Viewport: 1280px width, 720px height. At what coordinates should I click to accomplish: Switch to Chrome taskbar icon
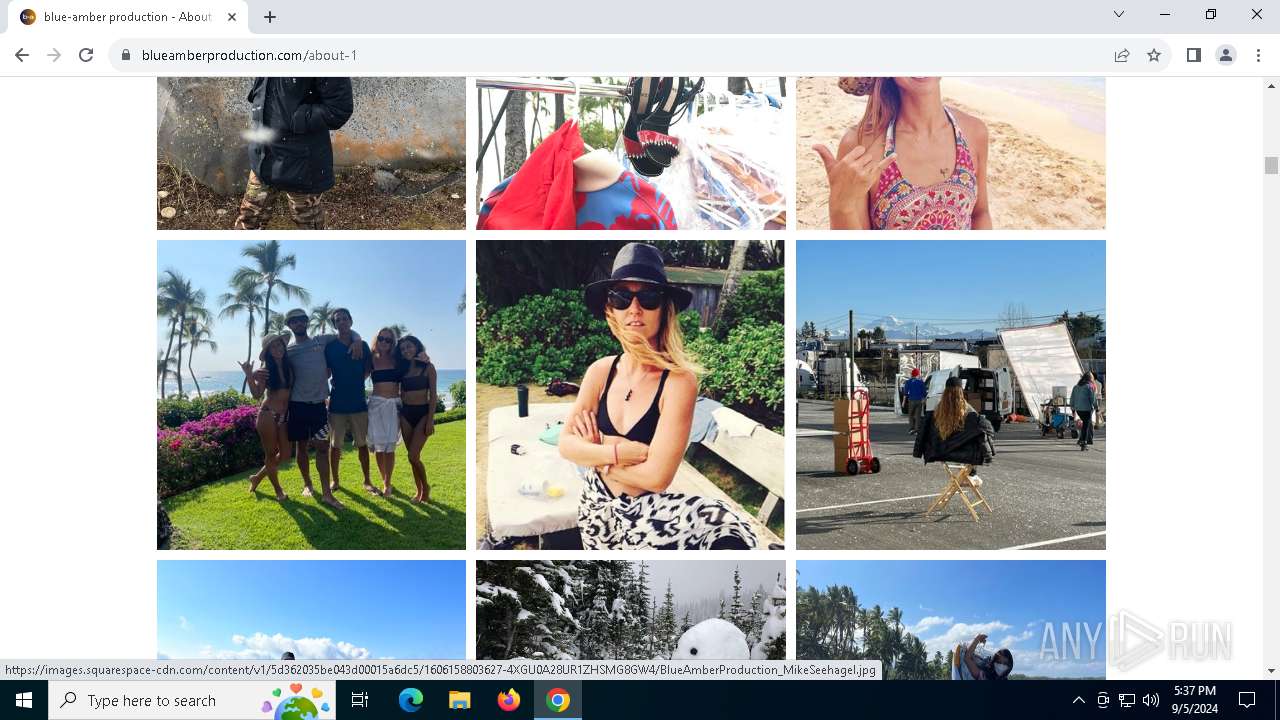(558, 700)
